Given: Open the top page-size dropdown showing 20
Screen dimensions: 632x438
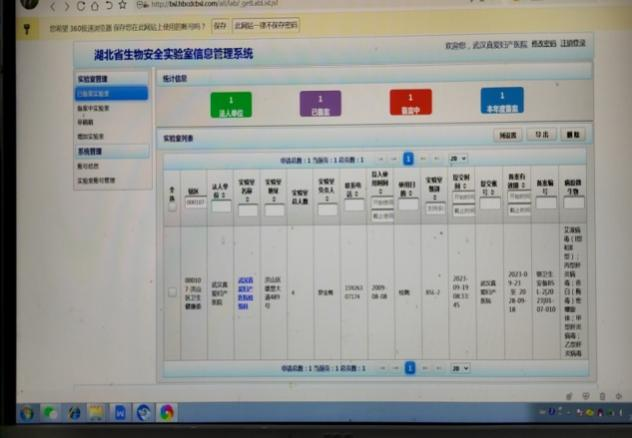Looking at the screenshot, I should tap(458, 158).
